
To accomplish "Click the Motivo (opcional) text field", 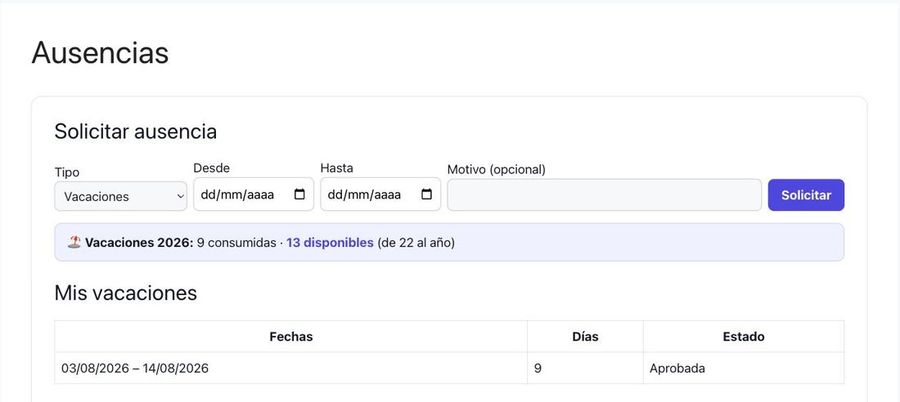I will click(x=604, y=195).
